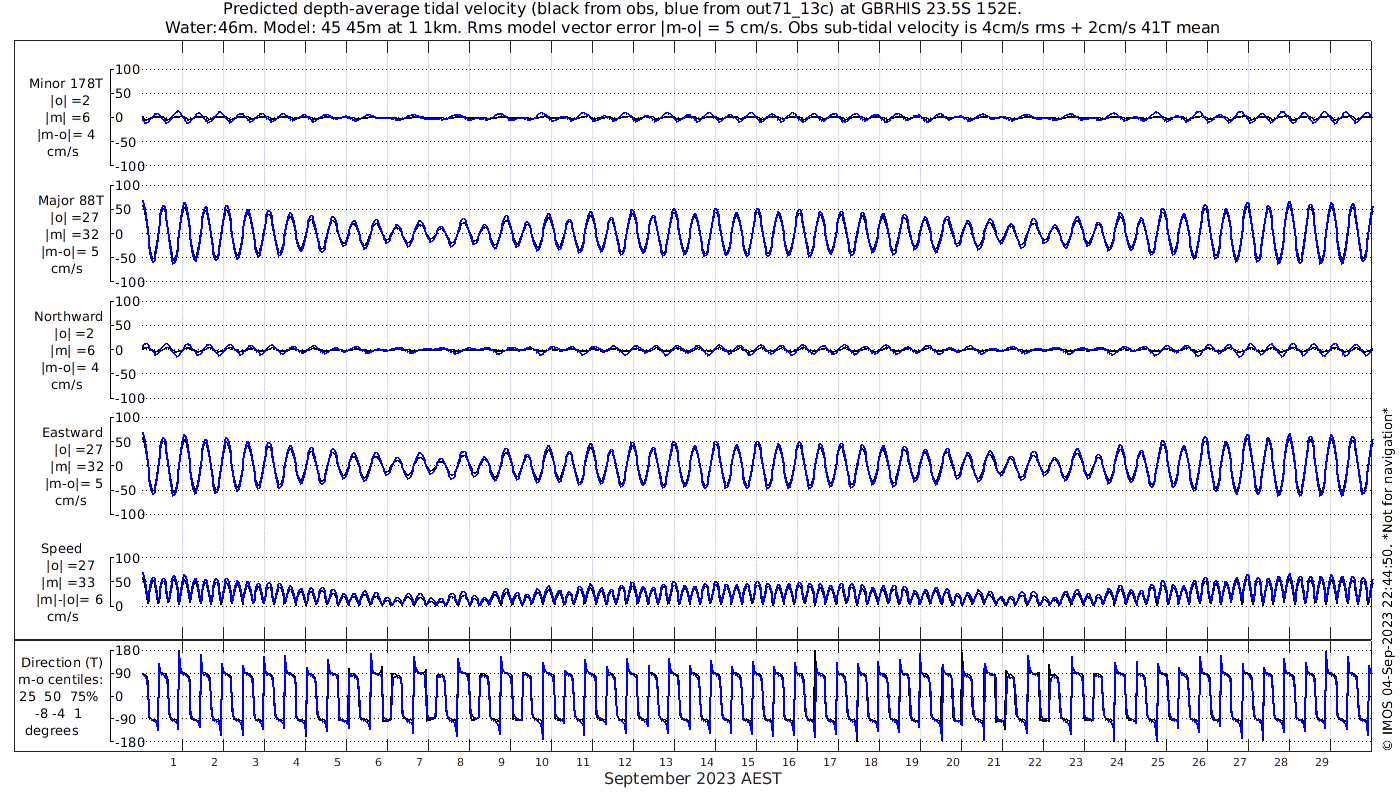Click day 15 on the date axis
This screenshot has height=800, width=1400.
click(x=747, y=762)
